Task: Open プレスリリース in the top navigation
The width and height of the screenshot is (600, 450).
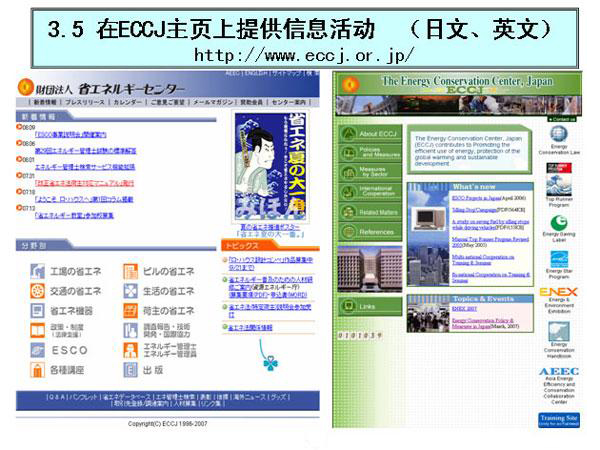Action: [x=85, y=102]
